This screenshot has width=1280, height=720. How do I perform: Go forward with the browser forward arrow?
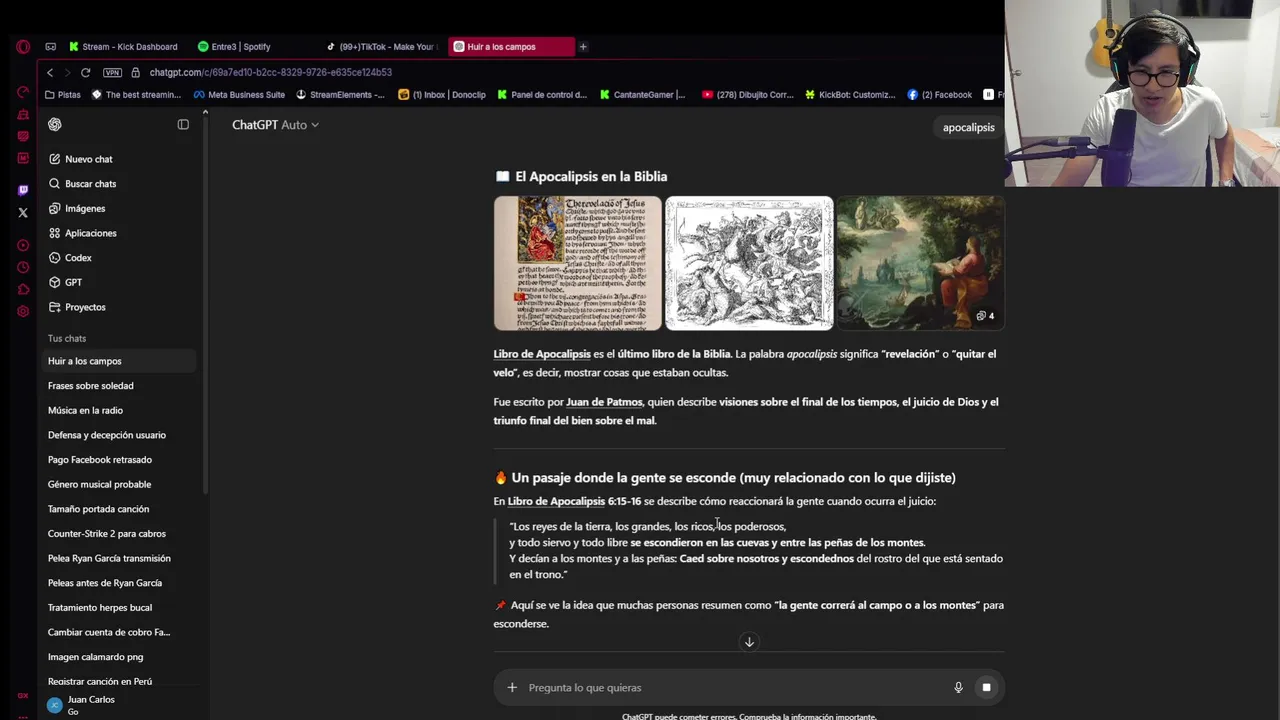[x=68, y=72]
